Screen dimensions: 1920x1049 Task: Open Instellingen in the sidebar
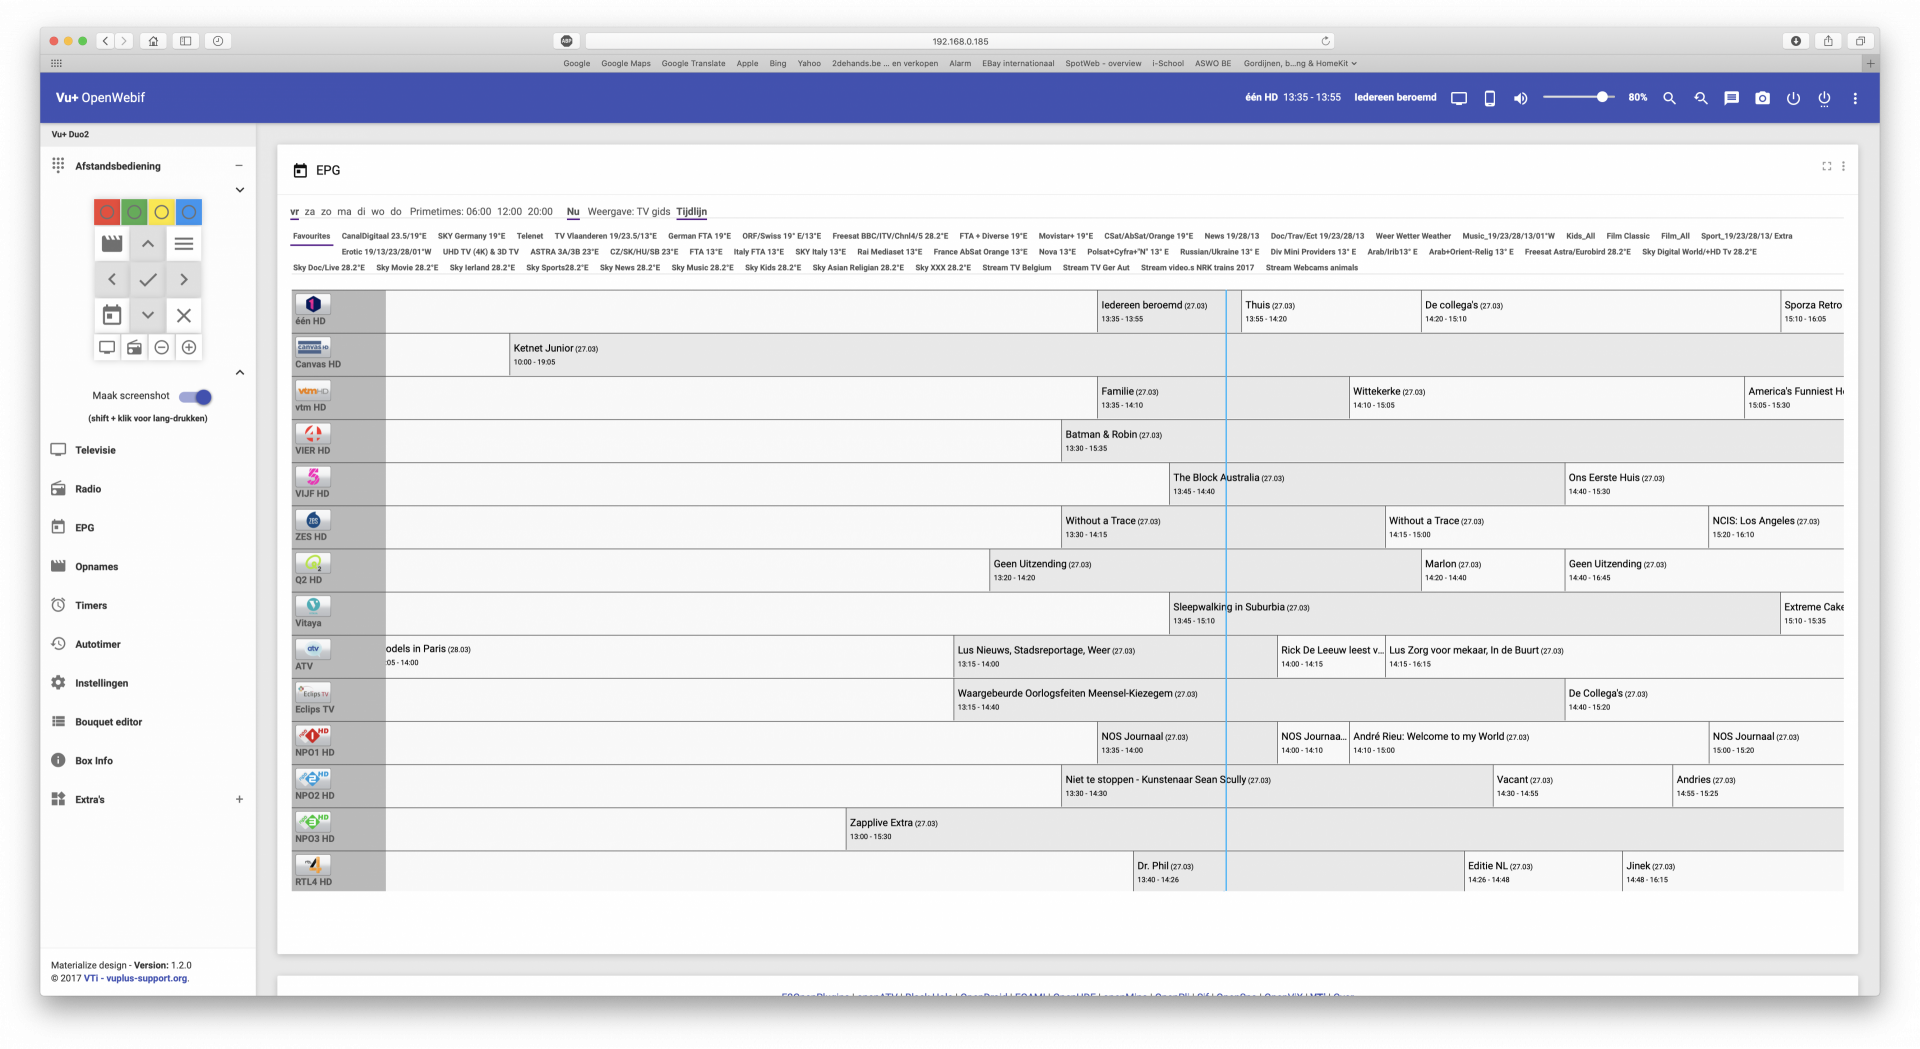point(101,683)
